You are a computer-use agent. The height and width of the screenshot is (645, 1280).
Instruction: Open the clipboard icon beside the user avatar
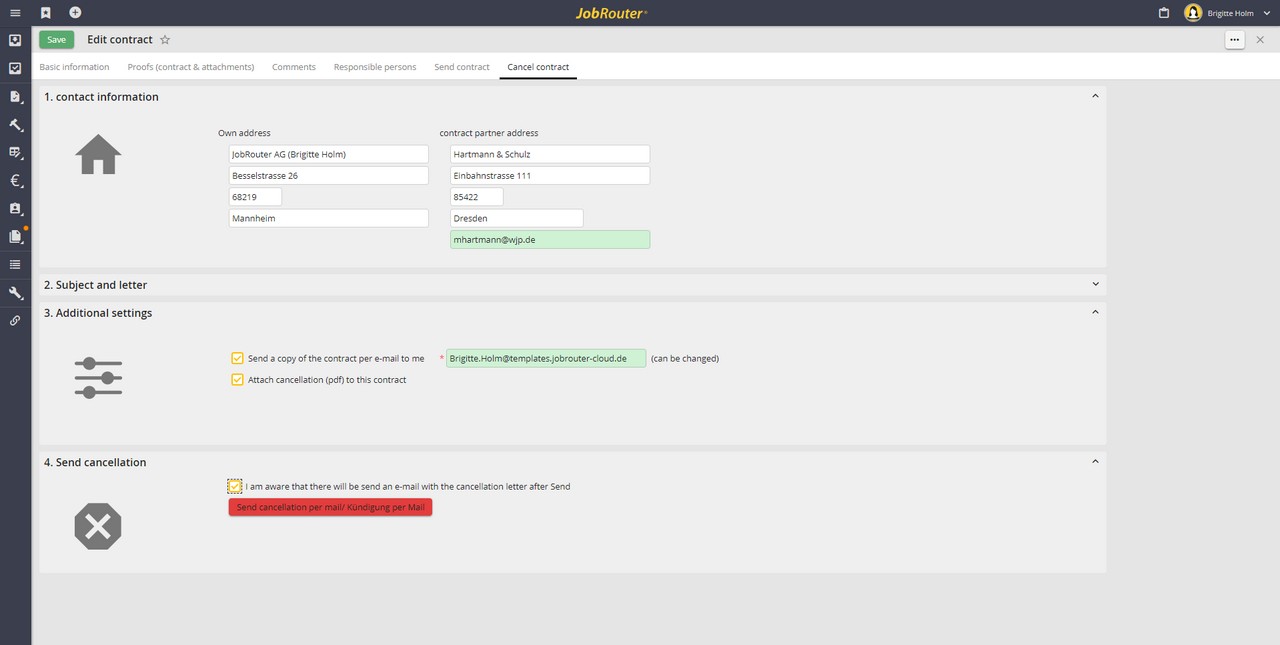point(1164,13)
